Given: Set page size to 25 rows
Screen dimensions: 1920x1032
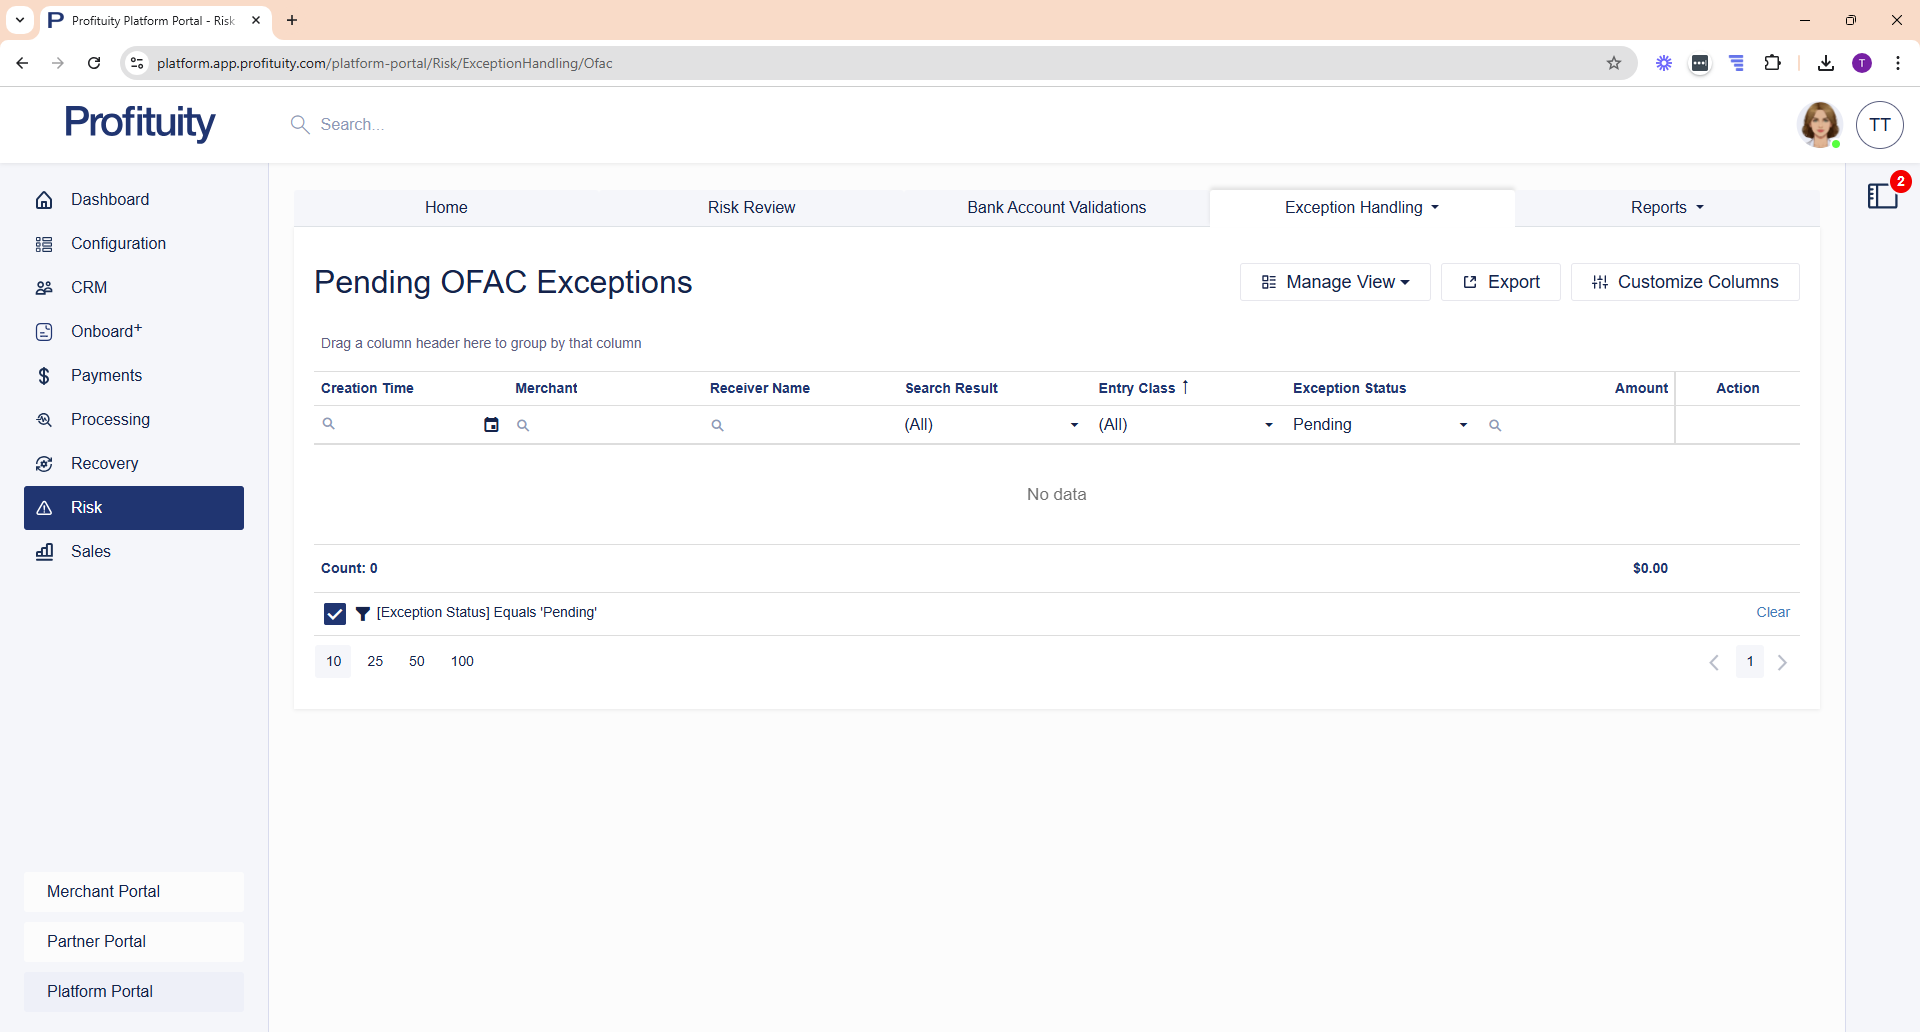Looking at the screenshot, I should coord(375,662).
